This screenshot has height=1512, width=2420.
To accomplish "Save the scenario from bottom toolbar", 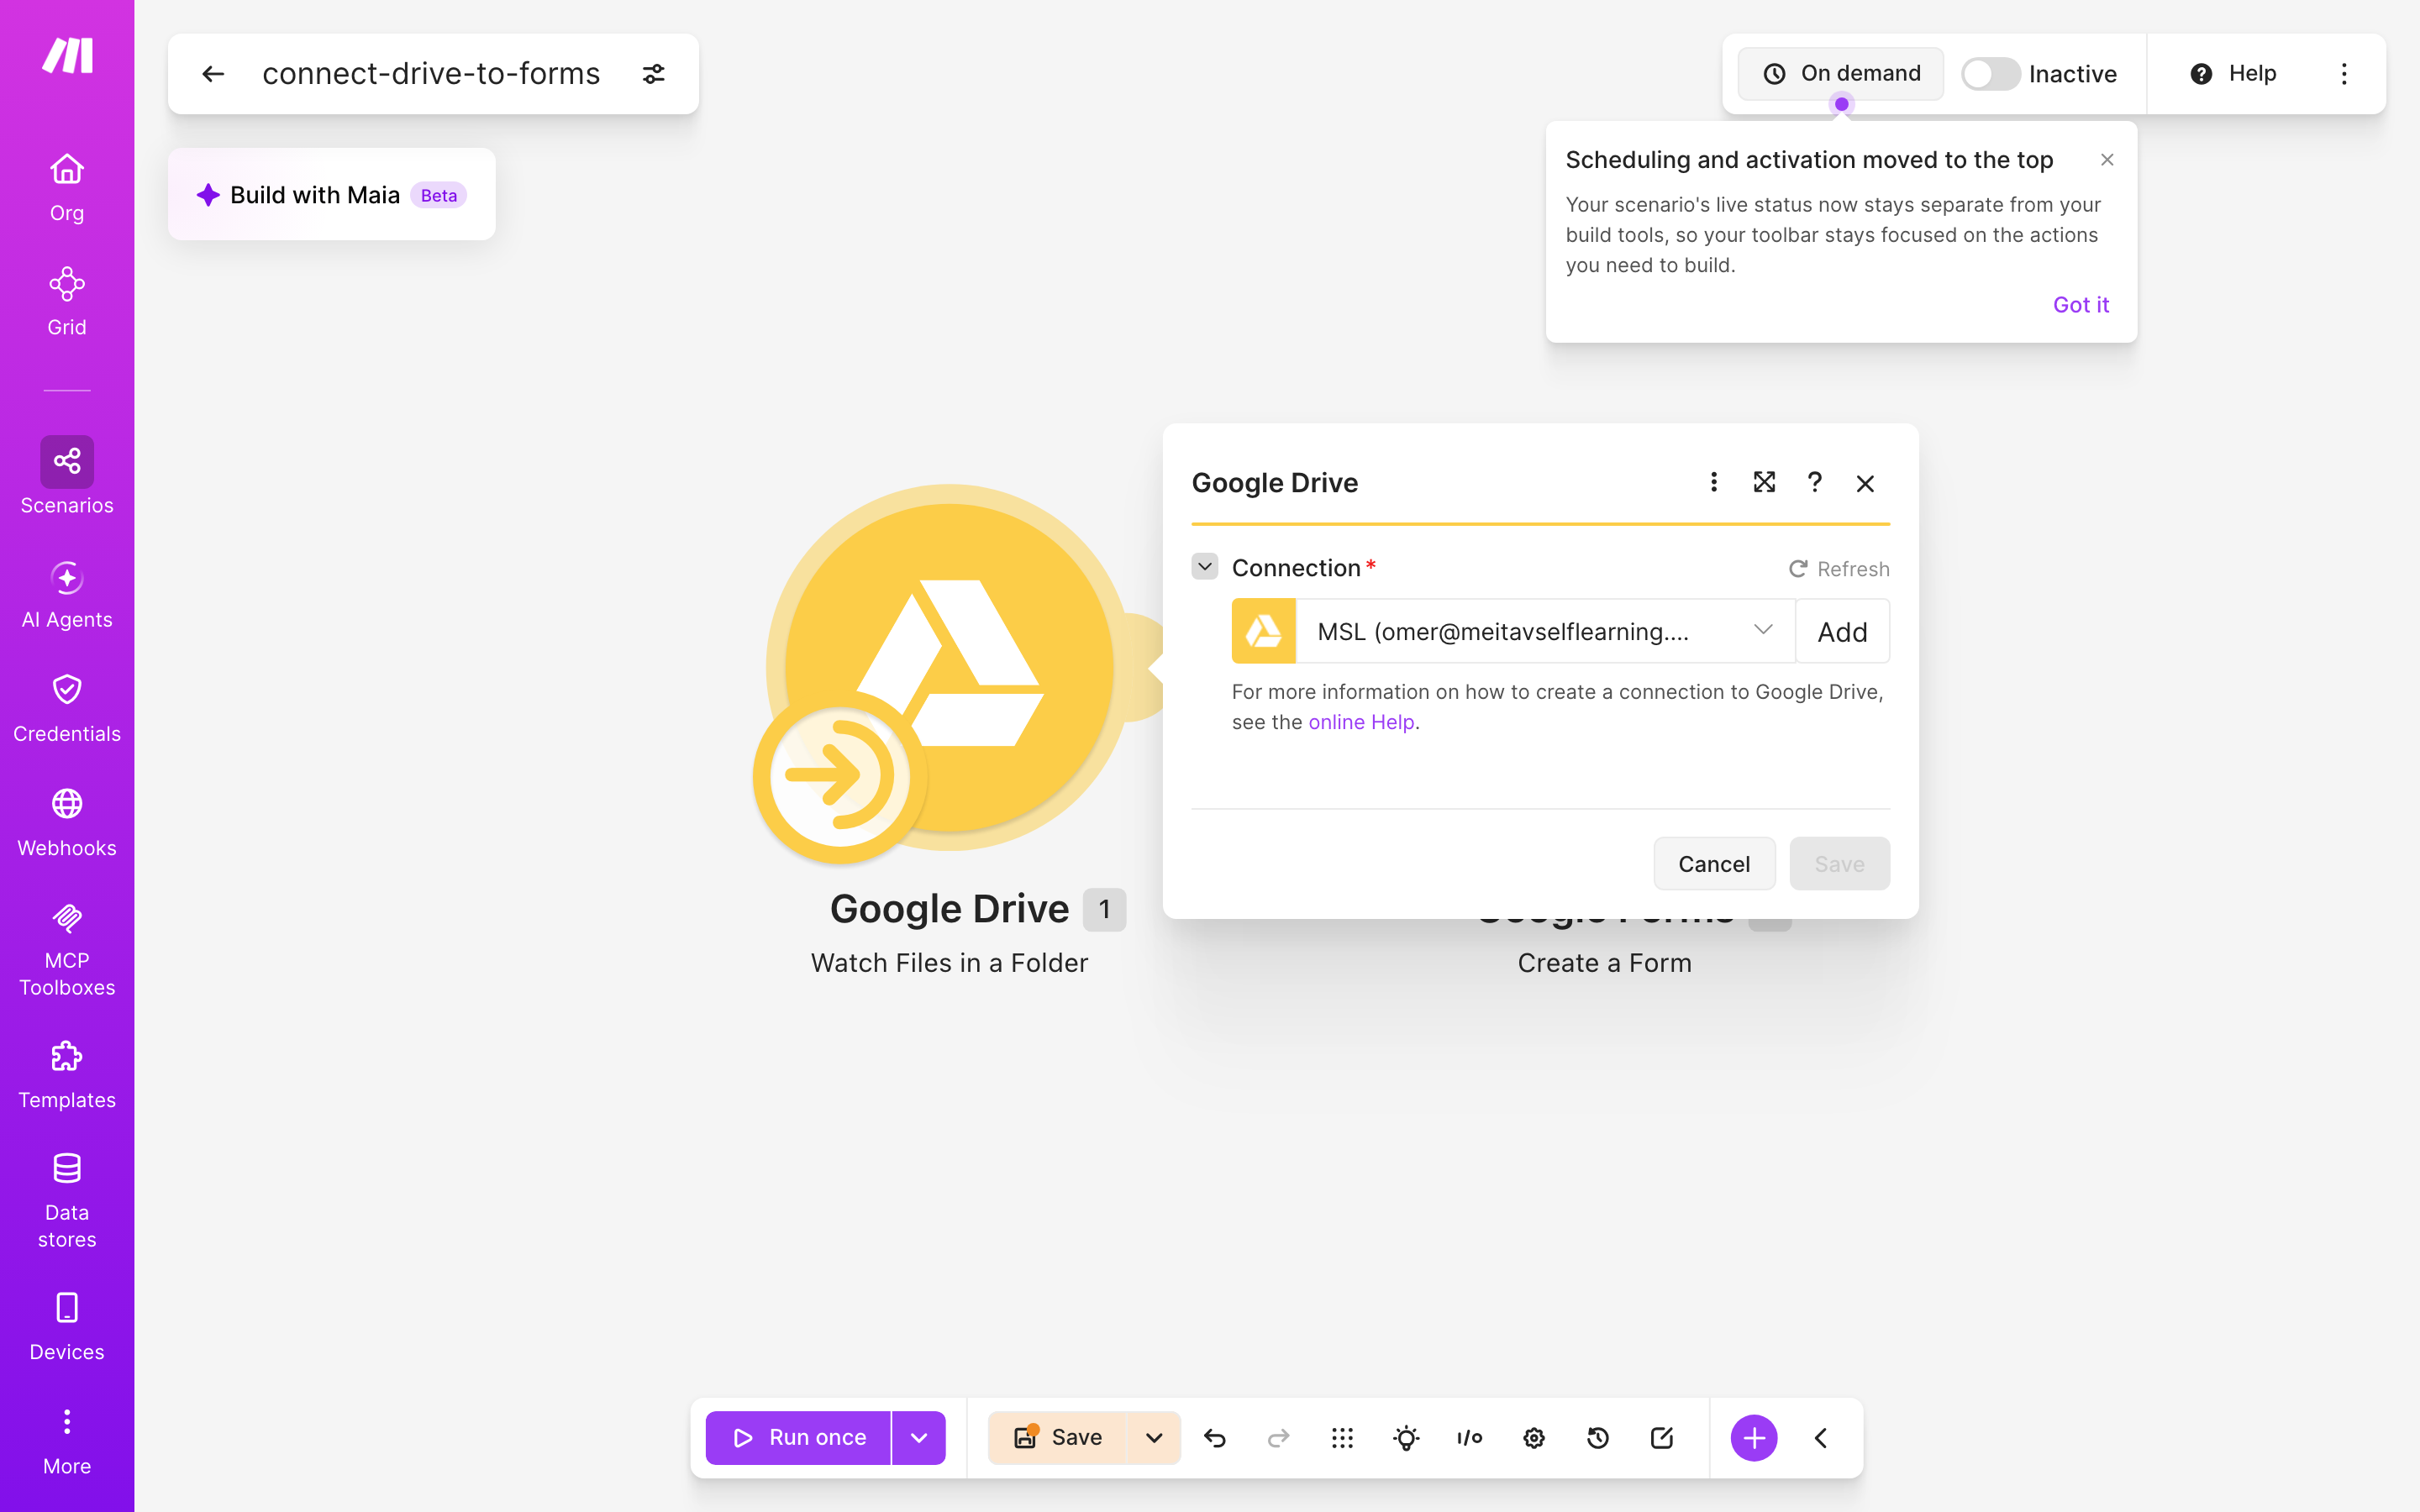I will tap(1057, 1438).
